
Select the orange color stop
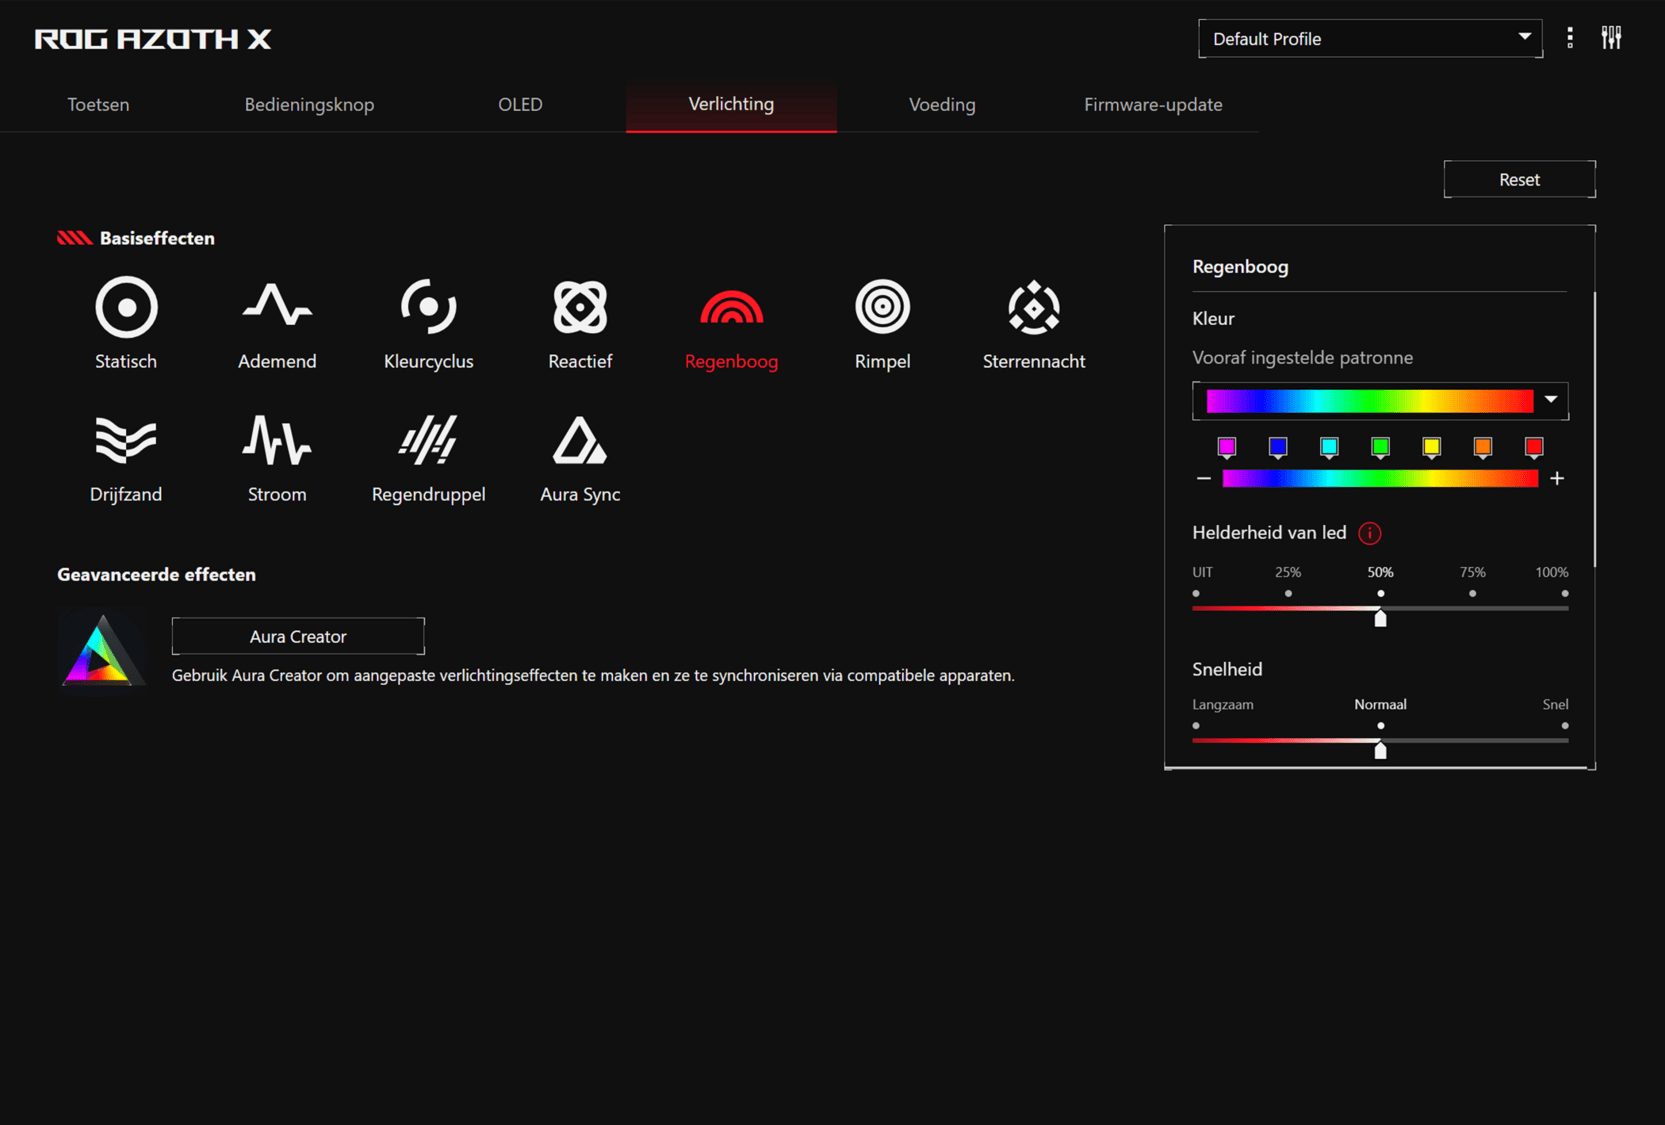tap(1483, 447)
